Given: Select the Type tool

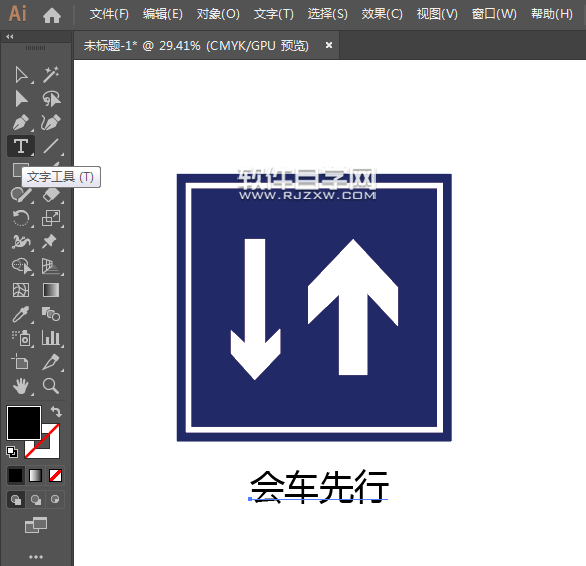Looking at the screenshot, I should 21,146.
